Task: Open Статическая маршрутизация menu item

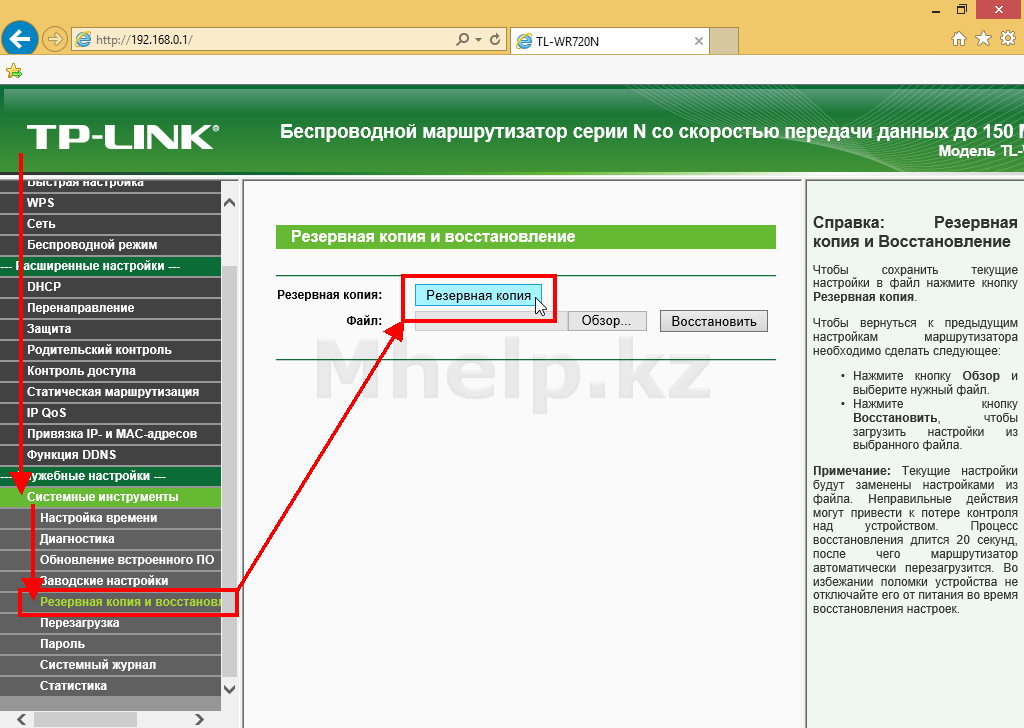Action: point(110,392)
